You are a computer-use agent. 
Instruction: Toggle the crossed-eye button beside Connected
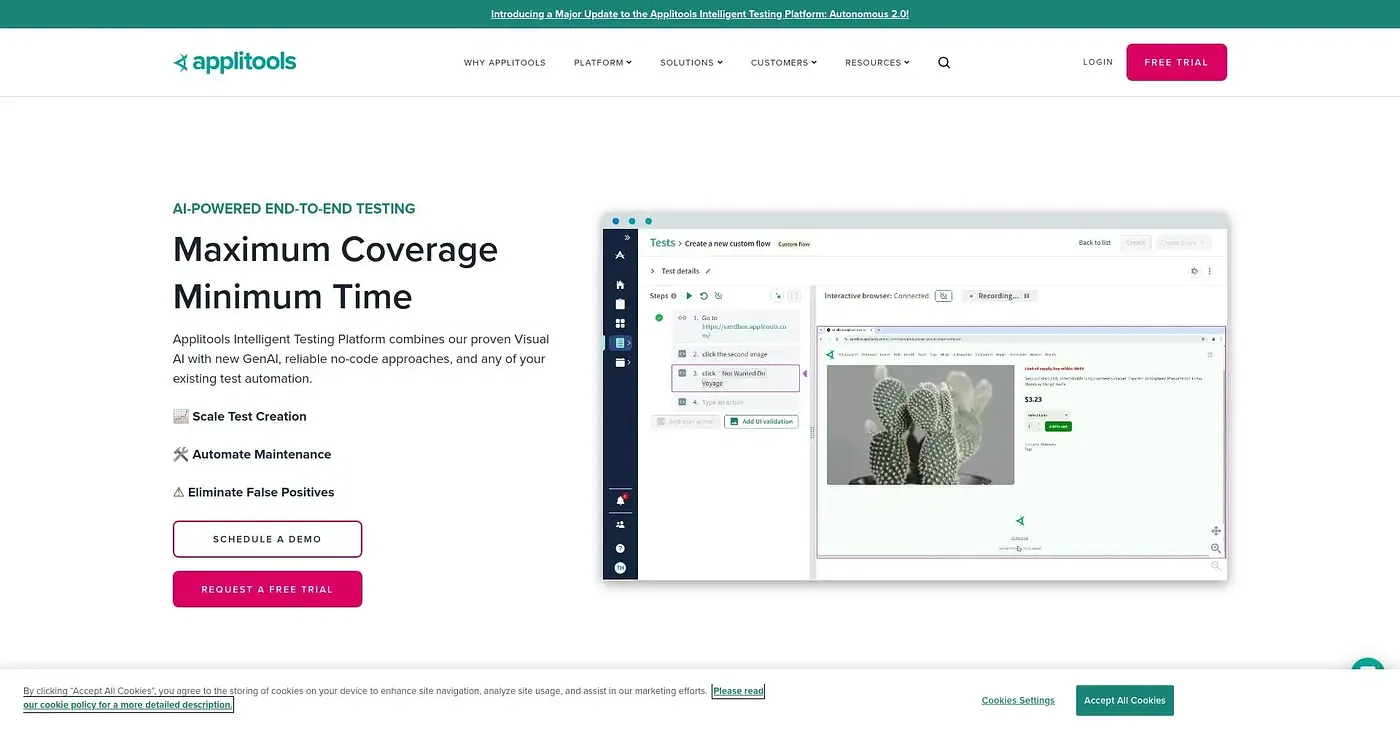pyautogui.click(x=944, y=296)
